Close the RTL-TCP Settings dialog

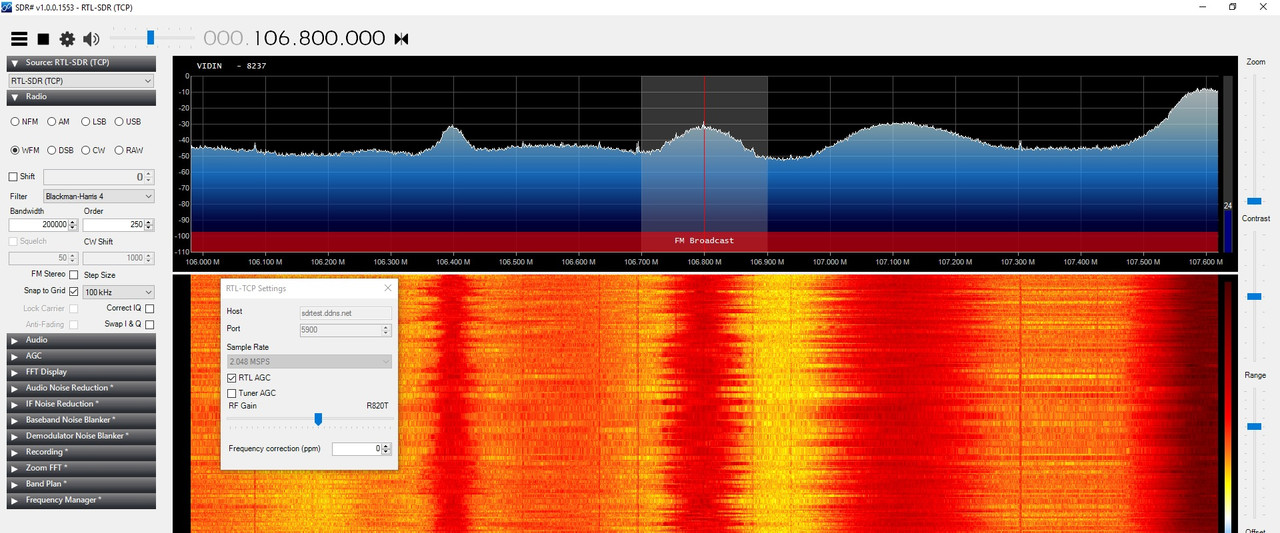(388, 288)
